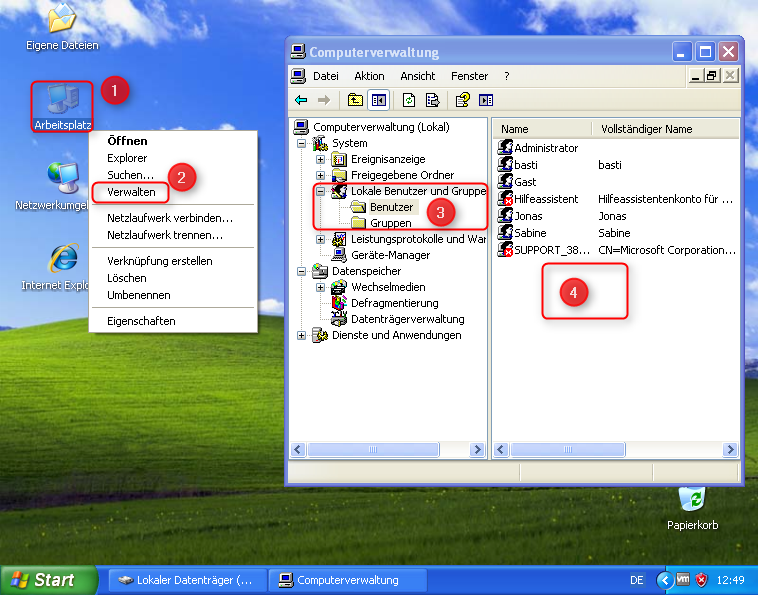Click the DE language indicator
The height and width of the screenshot is (595, 758).
637,580
